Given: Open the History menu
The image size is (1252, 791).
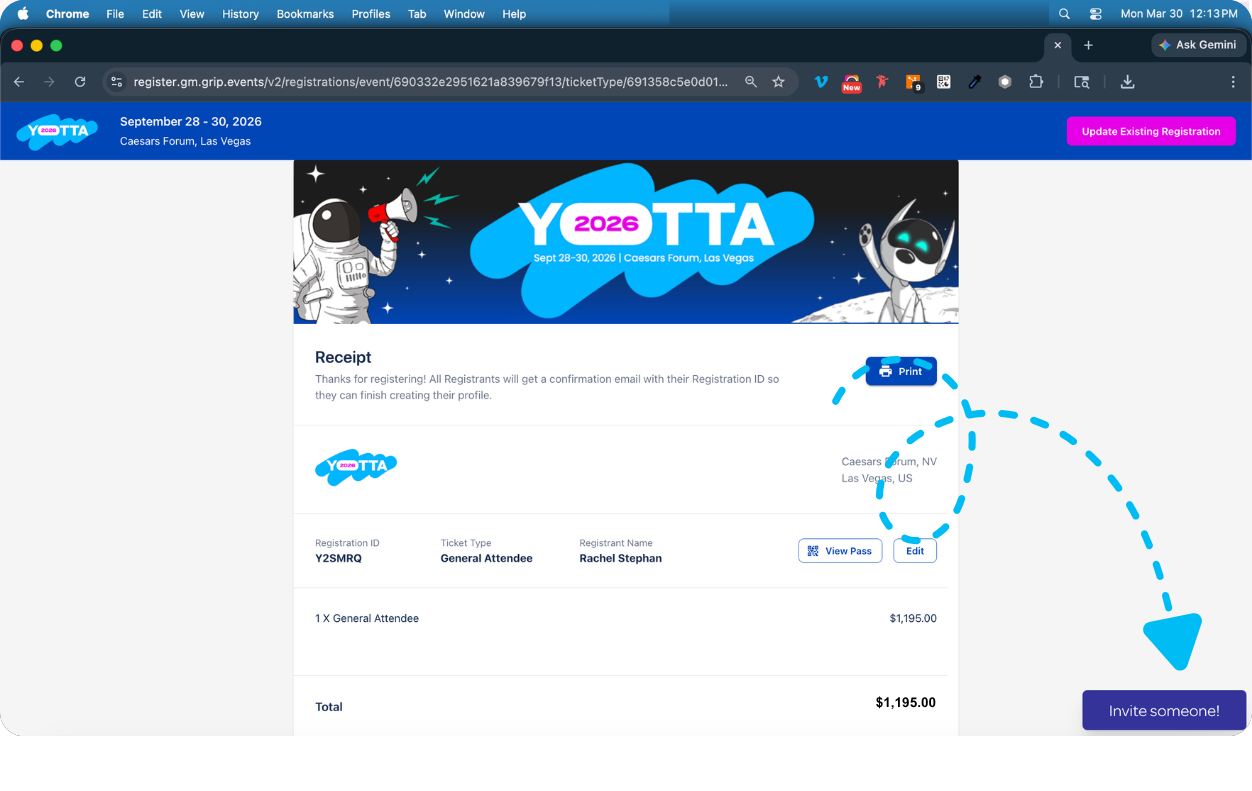Looking at the screenshot, I should pos(240,14).
